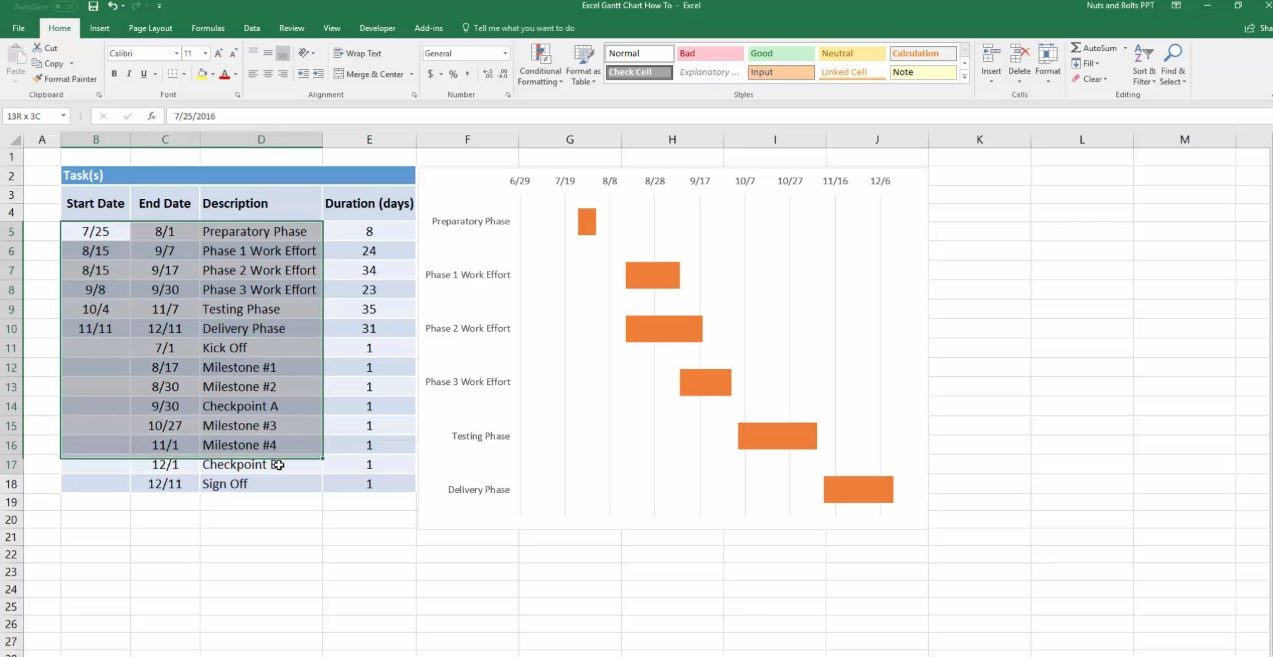This screenshot has width=1273, height=657.
Task: Apply the Check Cell style
Action: click(637, 71)
